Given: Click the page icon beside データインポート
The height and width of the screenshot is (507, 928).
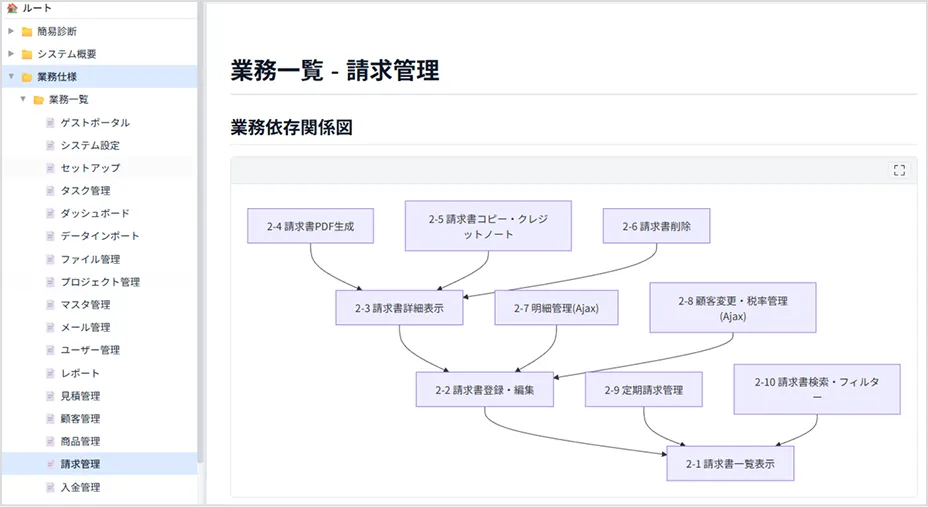Looking at the screenshot, I should tap(50, 236).
